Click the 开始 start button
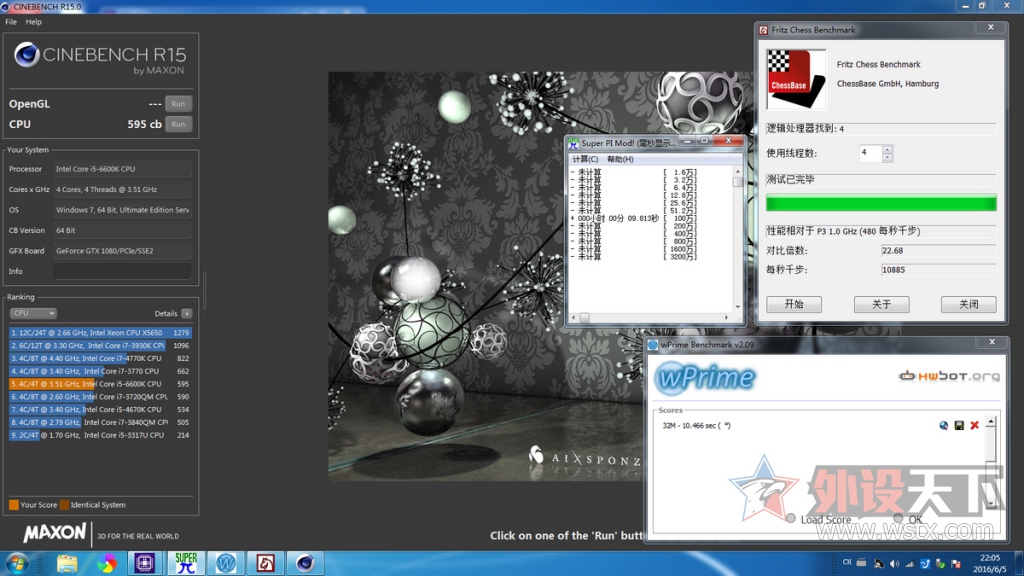 click(793, 304)
